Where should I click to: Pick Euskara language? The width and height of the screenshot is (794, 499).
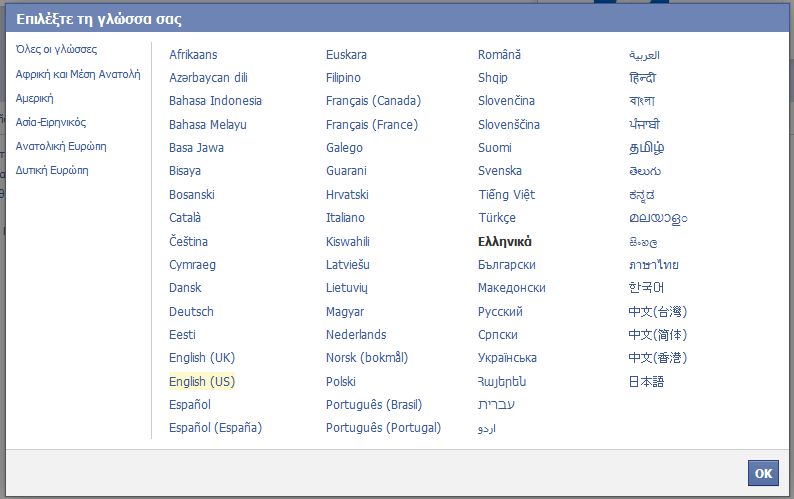click(346, 55)
